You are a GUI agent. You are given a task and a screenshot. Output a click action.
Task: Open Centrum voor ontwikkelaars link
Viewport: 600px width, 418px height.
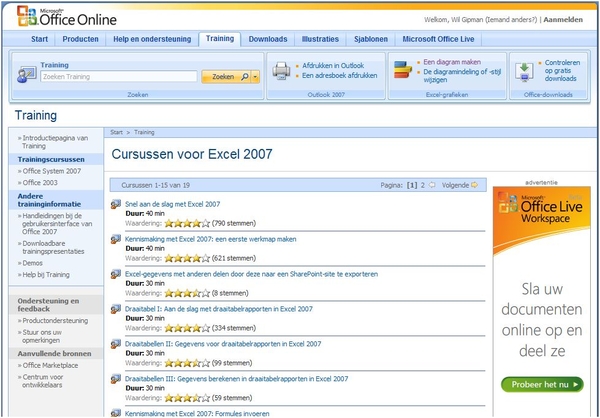[42, 381]
